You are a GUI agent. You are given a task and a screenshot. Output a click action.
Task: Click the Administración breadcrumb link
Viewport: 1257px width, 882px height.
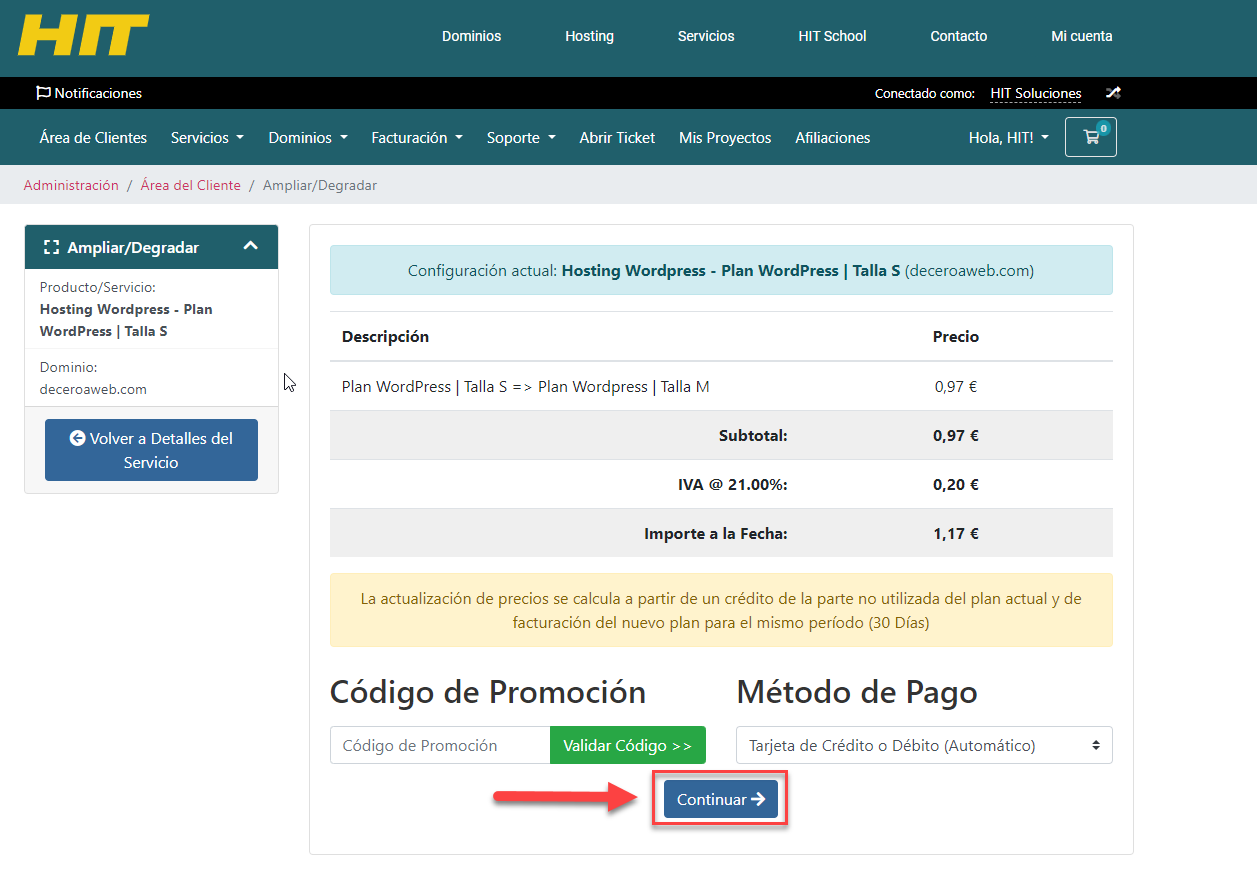pyautogui.click(x=71, y=185)
